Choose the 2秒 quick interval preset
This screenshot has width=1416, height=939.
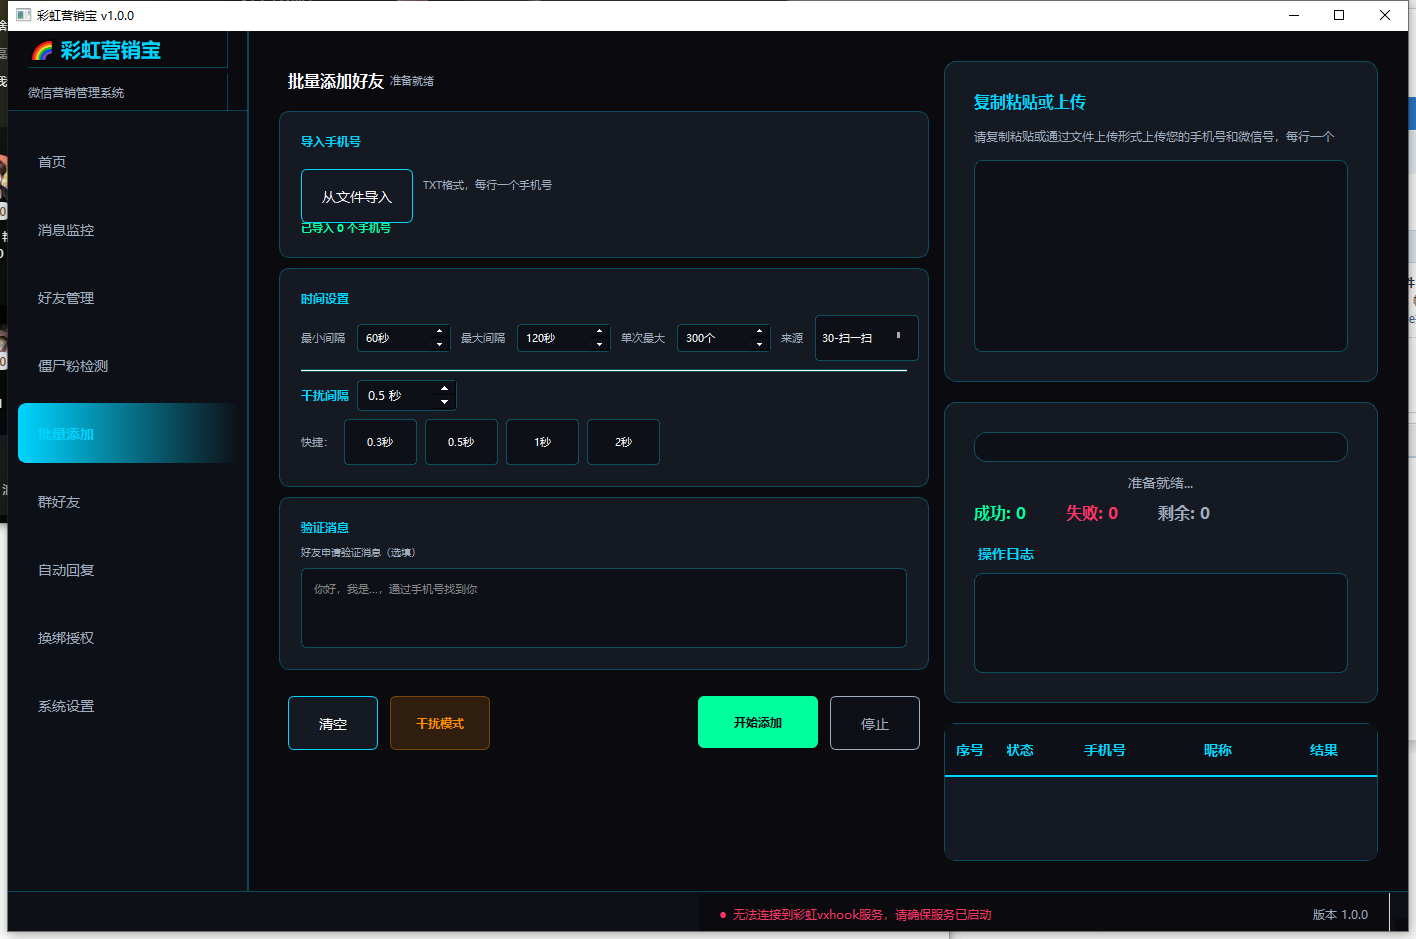tap(623, 442)
